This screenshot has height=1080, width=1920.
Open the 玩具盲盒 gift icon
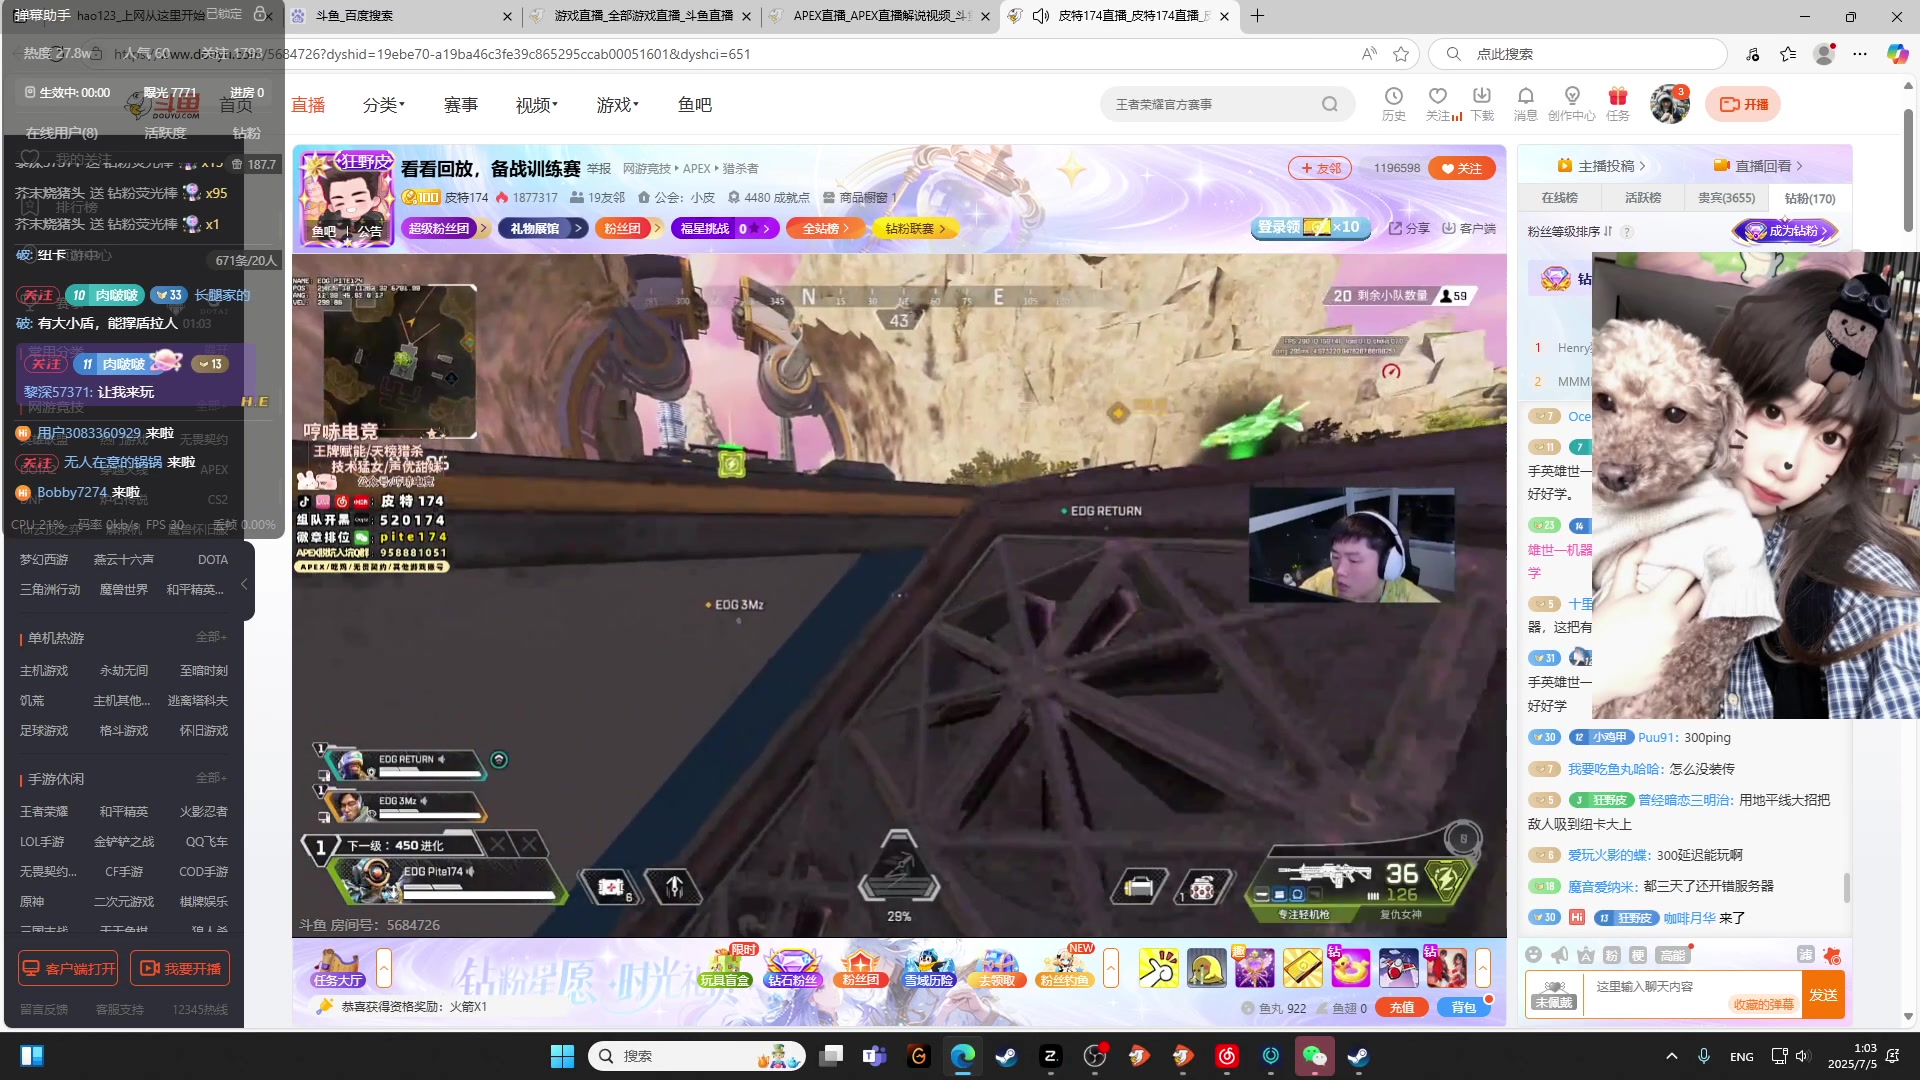tap(725, 967)
